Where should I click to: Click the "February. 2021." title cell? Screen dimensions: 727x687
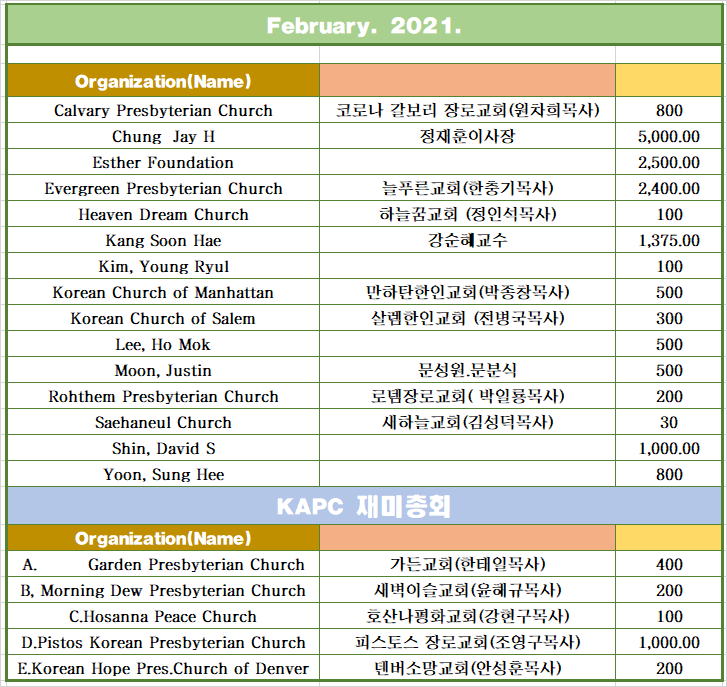[364, 25]
